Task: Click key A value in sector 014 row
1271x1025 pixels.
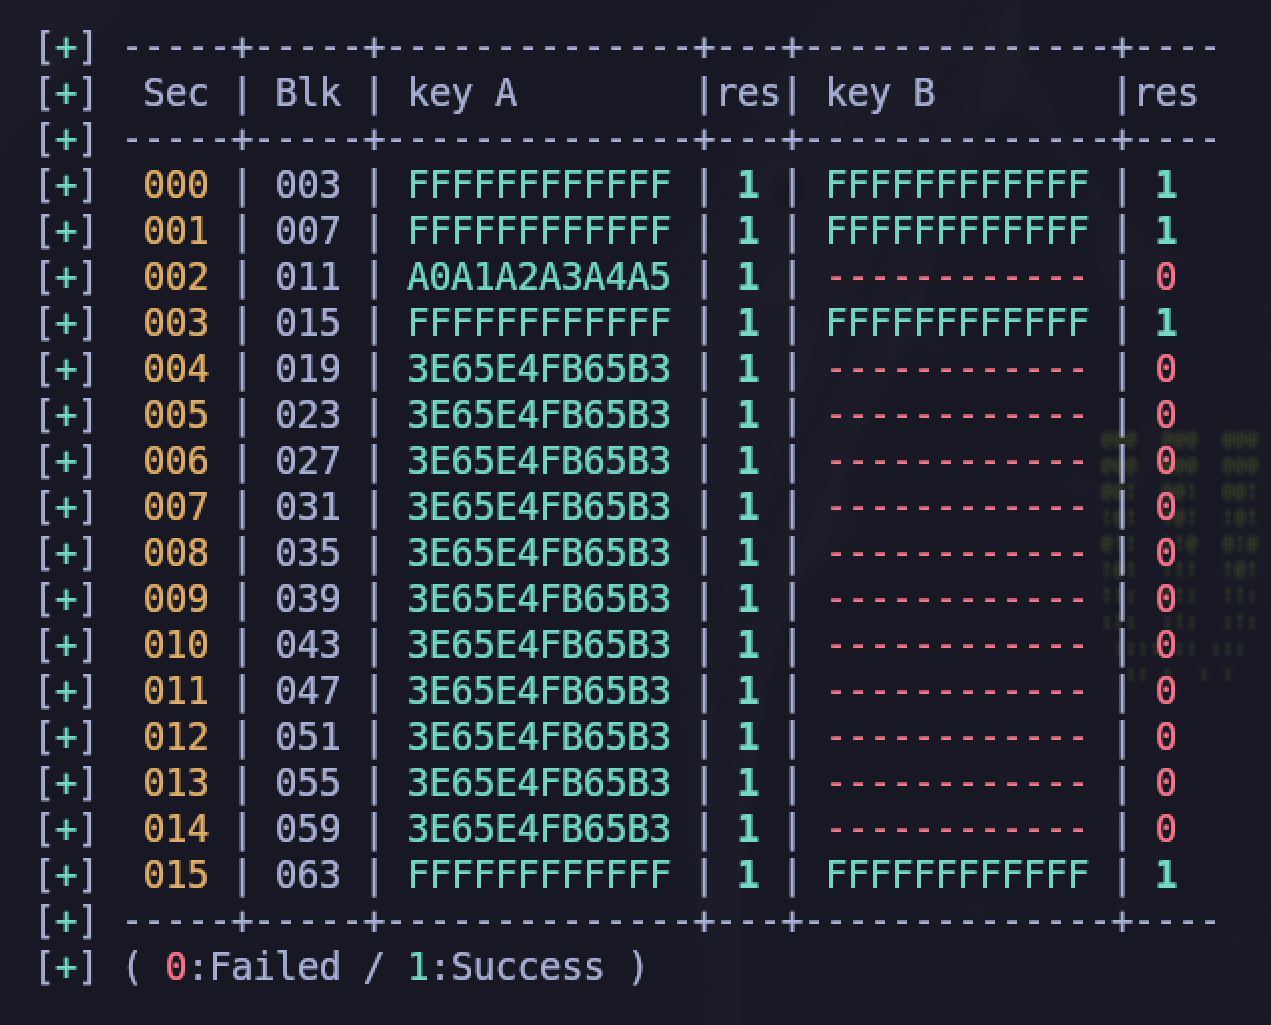Action: click(x=538, y=829)
